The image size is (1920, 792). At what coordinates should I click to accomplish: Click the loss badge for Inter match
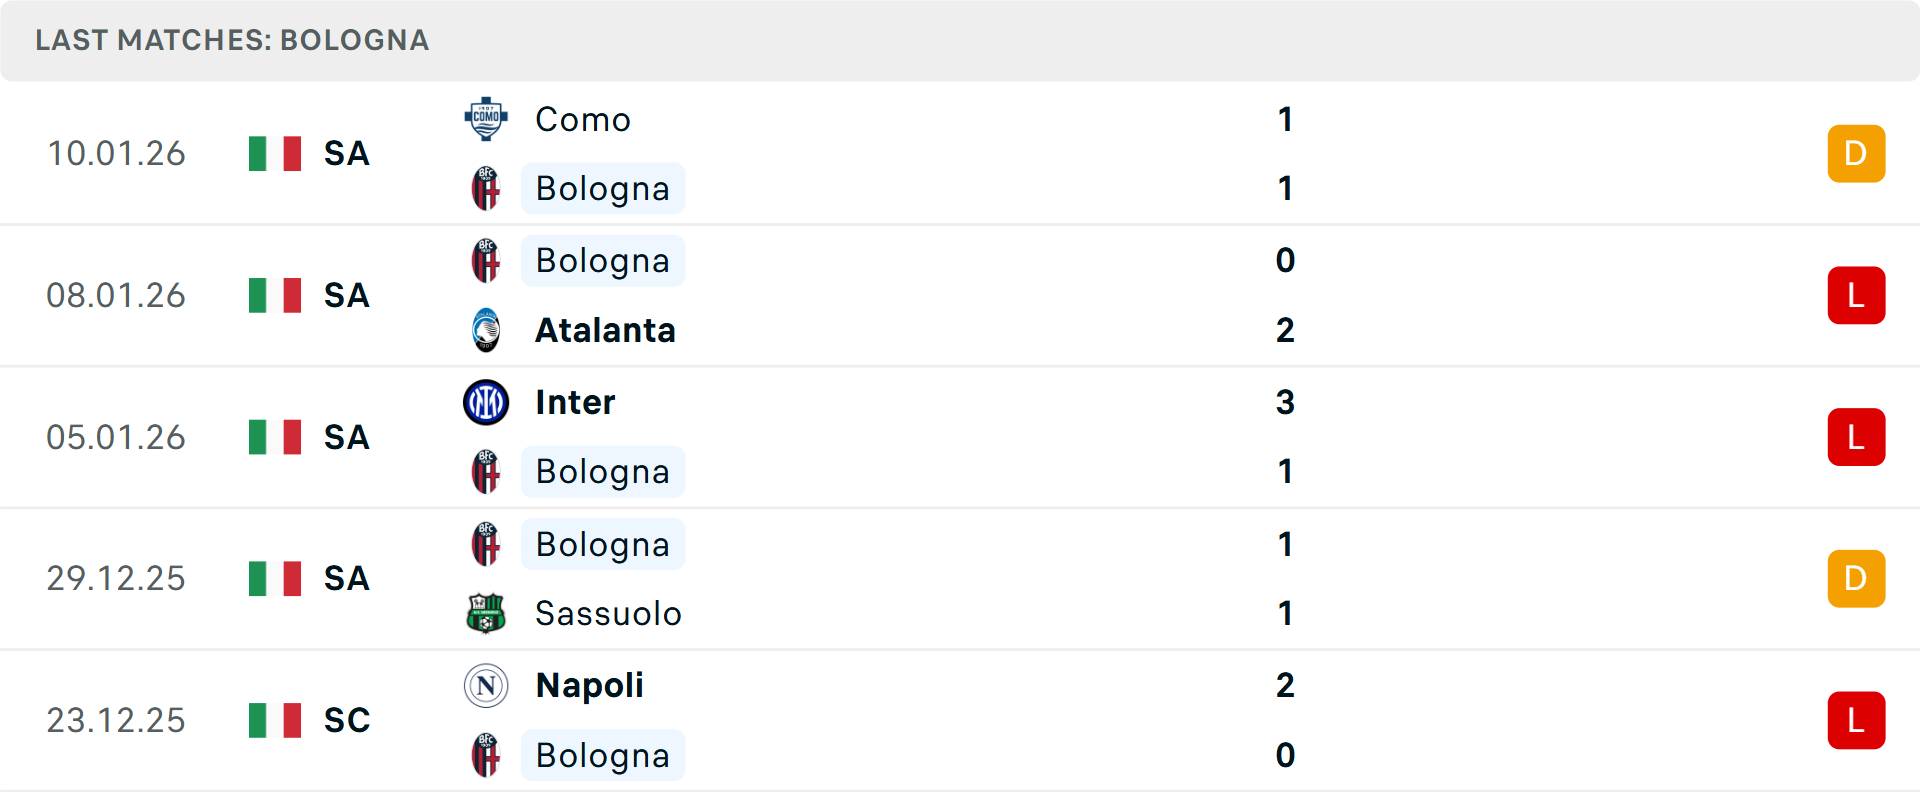1856,437
